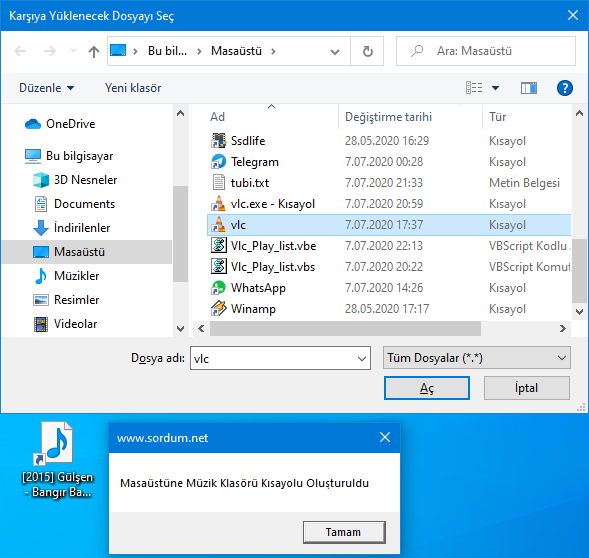Screen dimensions: 589x558
Task: Click the 28.05.2020 17:17 date cell
Action: [x=387, y=309]
